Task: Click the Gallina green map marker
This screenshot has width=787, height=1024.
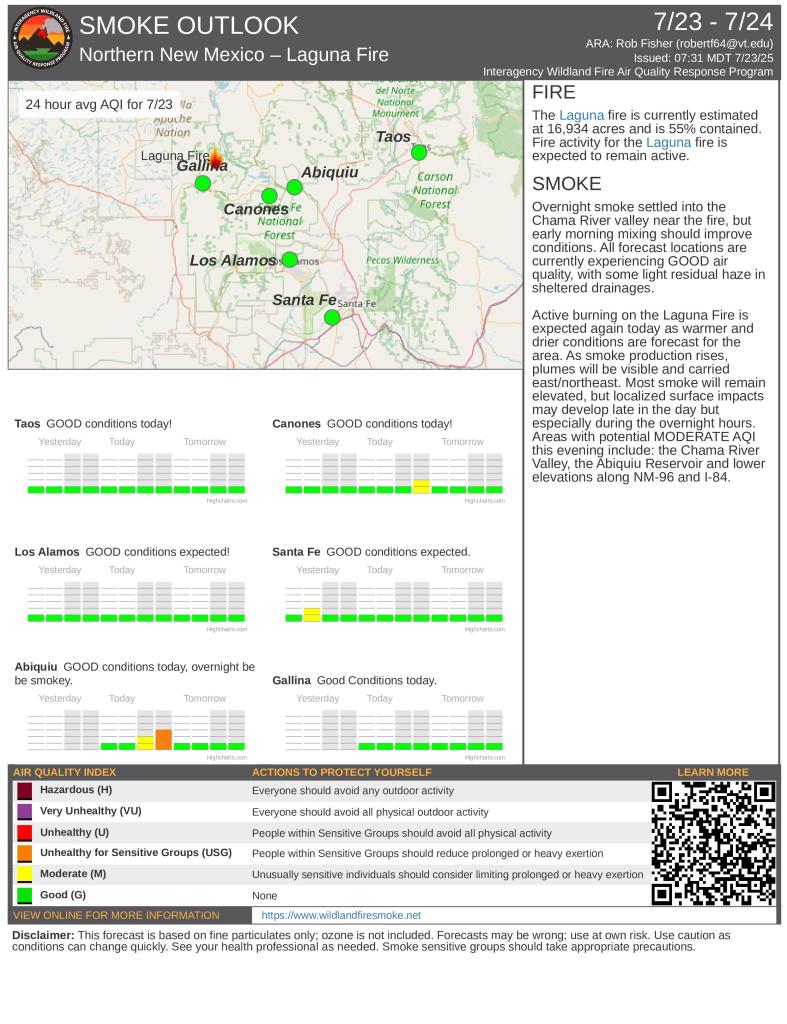Action: click(x=203, y=182)
